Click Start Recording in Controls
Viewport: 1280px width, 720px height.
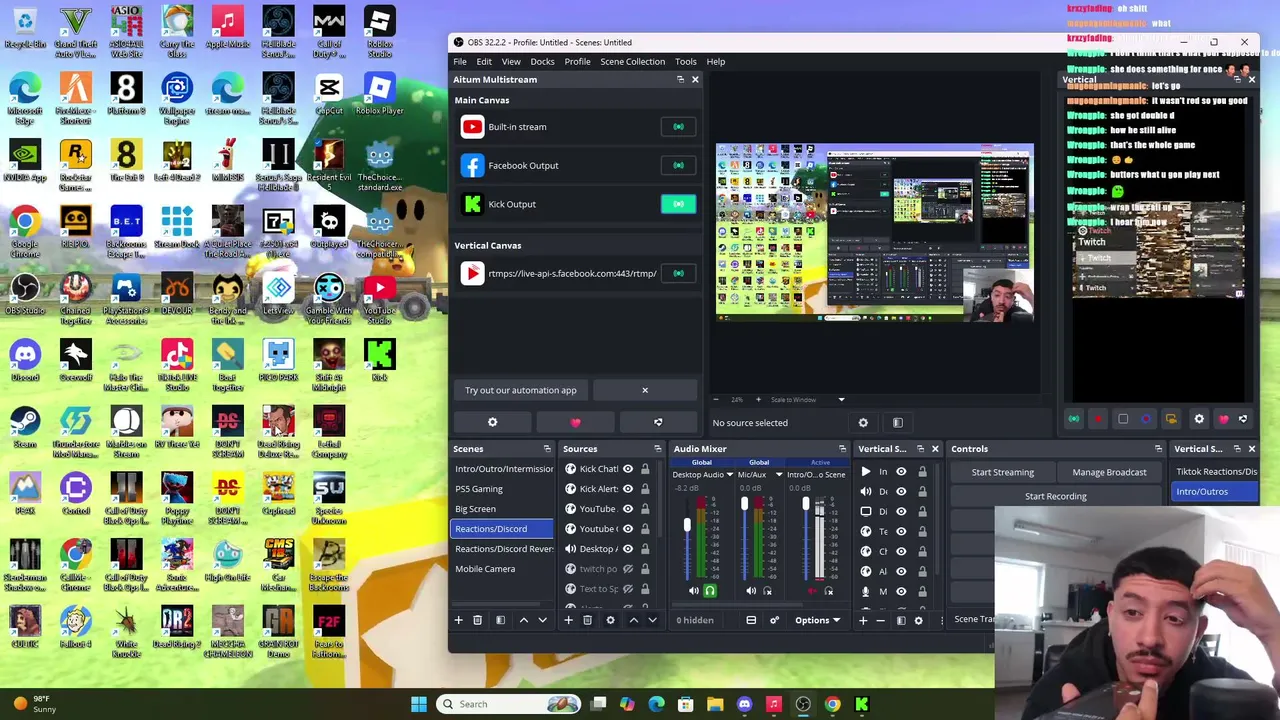(1056, 496)
